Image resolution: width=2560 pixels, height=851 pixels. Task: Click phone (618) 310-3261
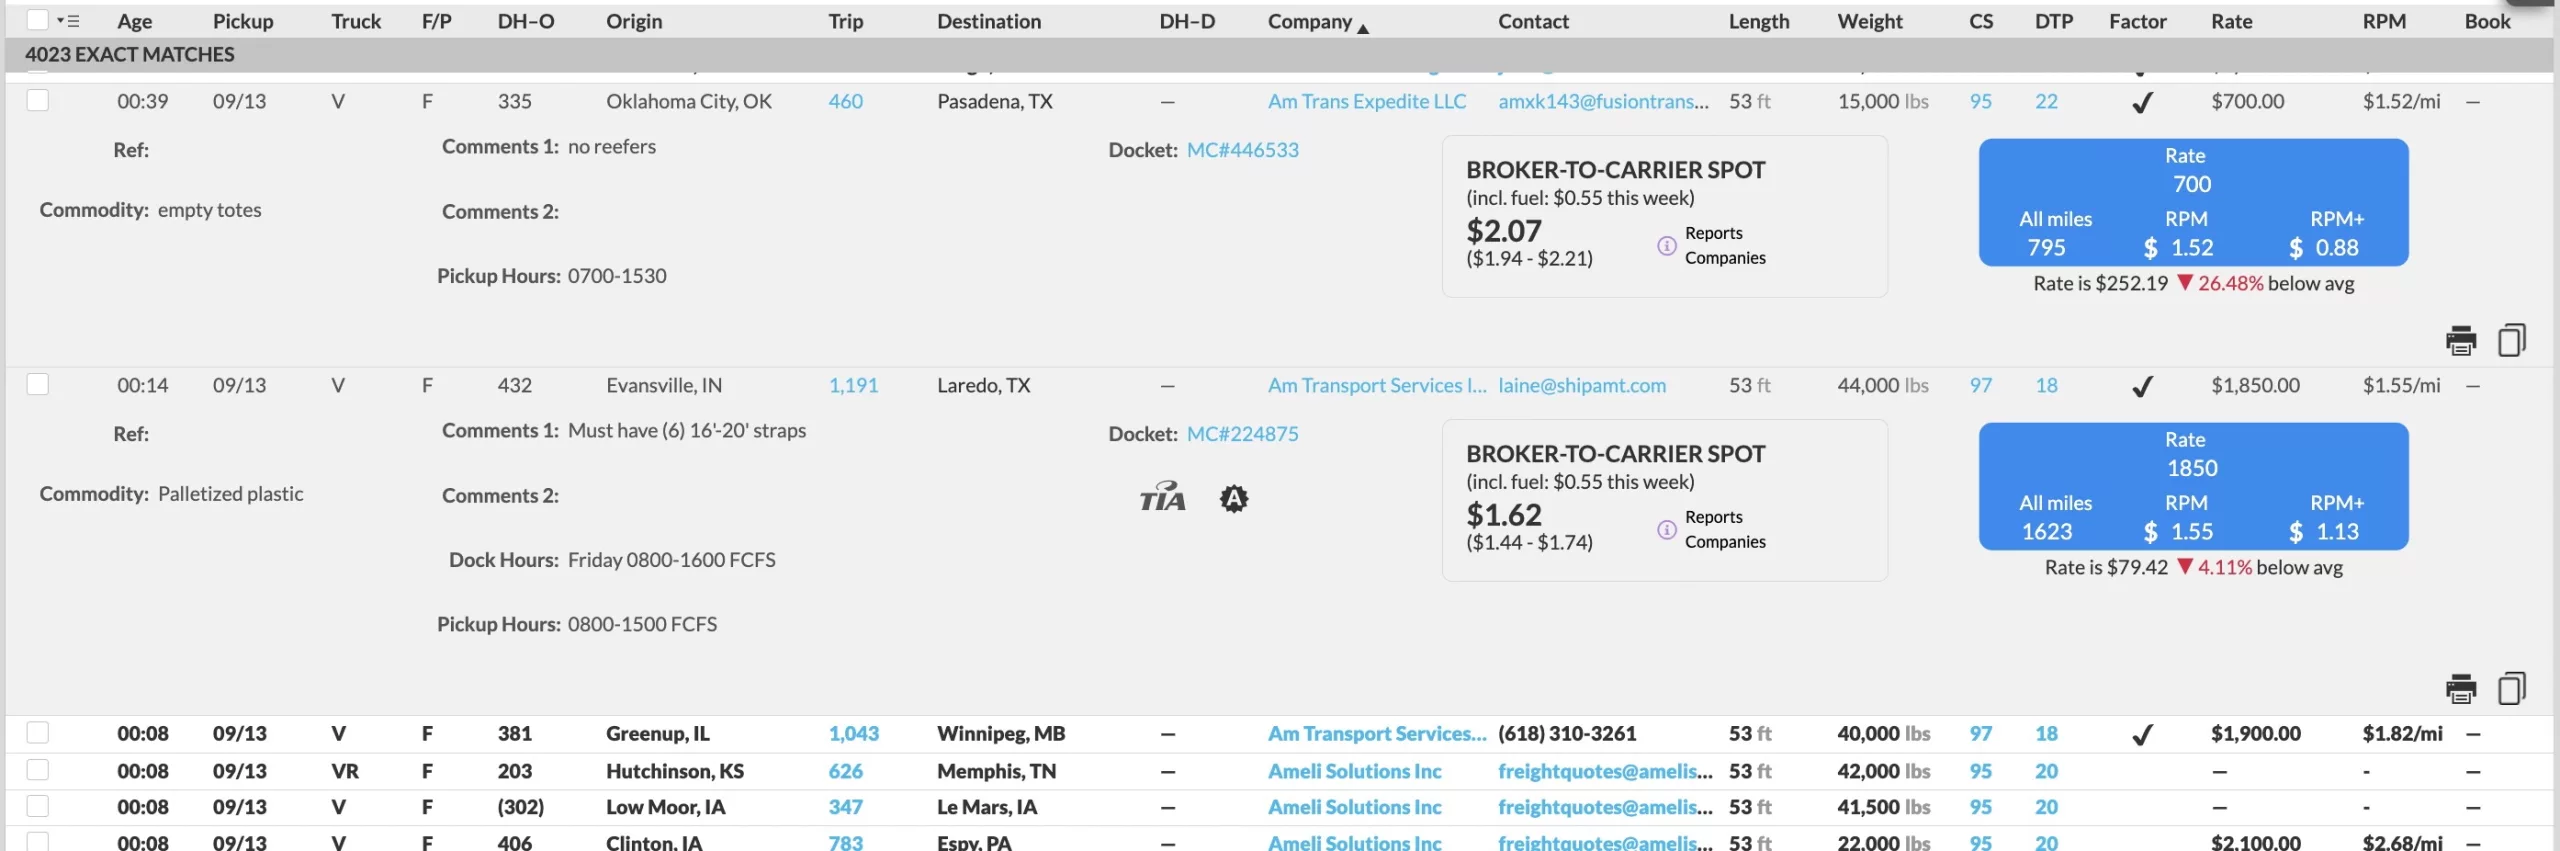1567,733
